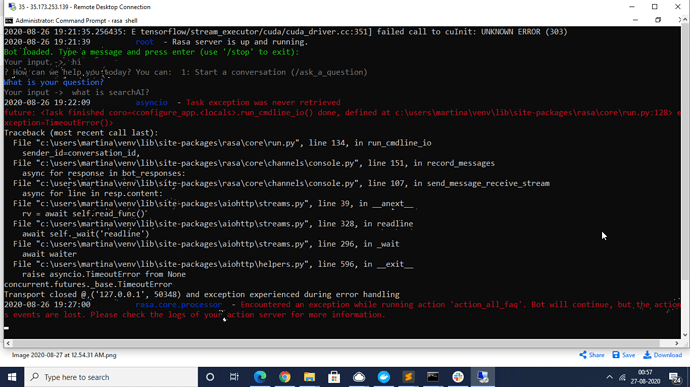Launch Microsoft Edge from the taskbar

pos(260,377)
